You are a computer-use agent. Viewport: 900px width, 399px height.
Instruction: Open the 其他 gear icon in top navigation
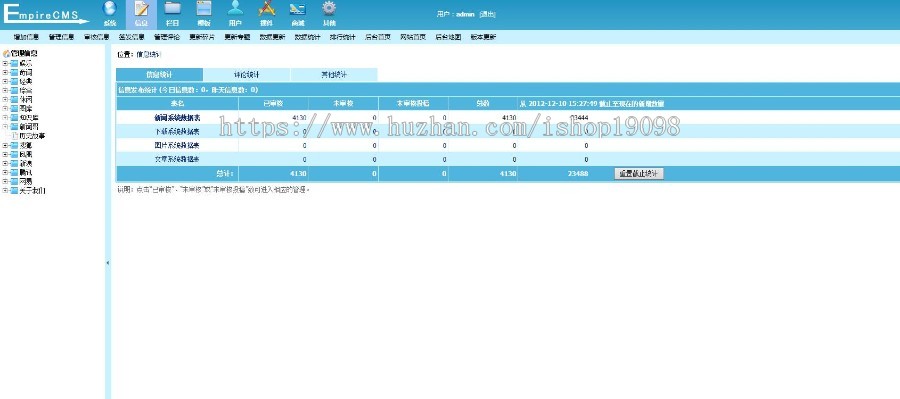click(x=328, y=8)
